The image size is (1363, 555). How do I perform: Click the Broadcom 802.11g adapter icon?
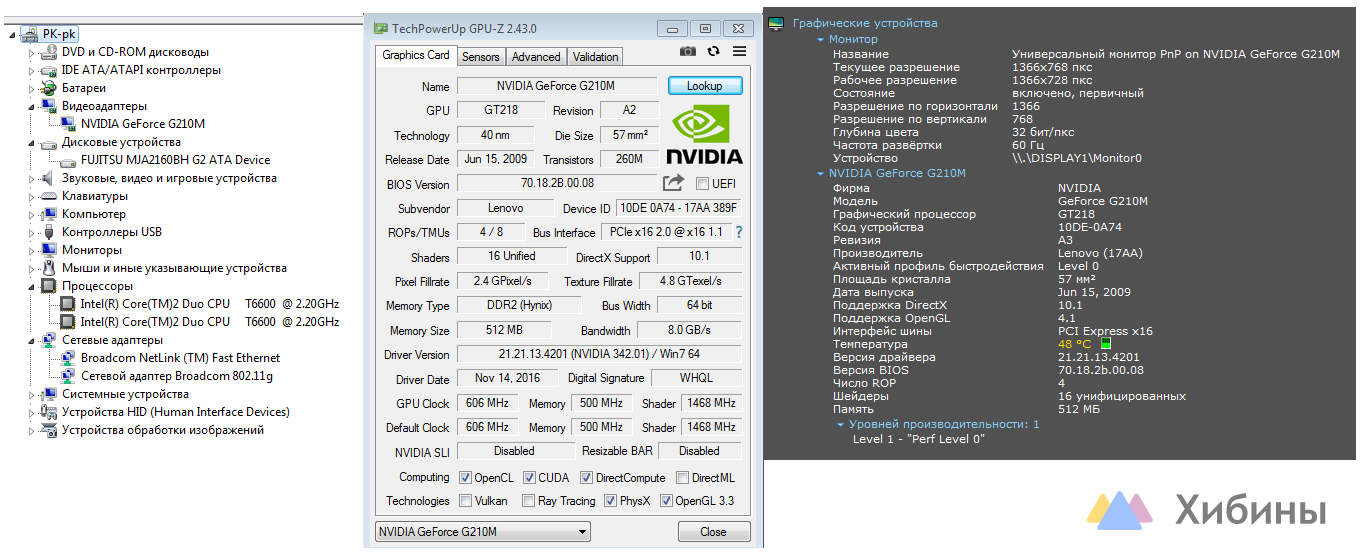tap(68, 376)
